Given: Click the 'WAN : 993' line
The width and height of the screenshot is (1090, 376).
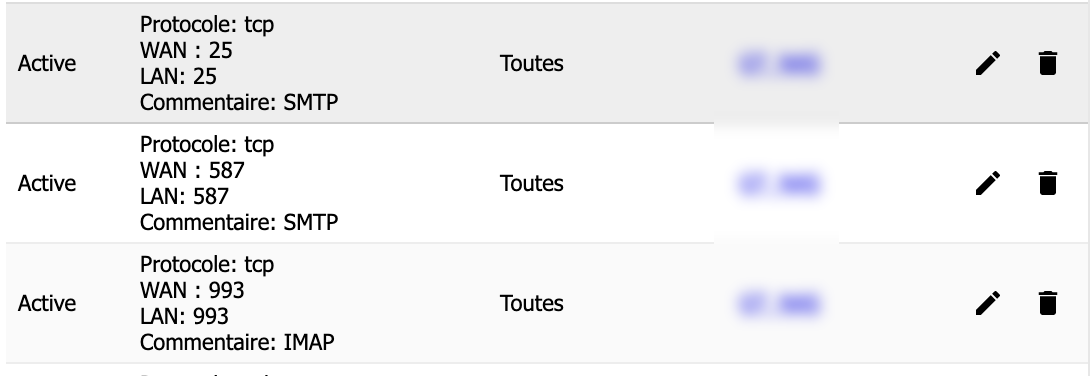Looking at the screenshot, I should (192, 290).
